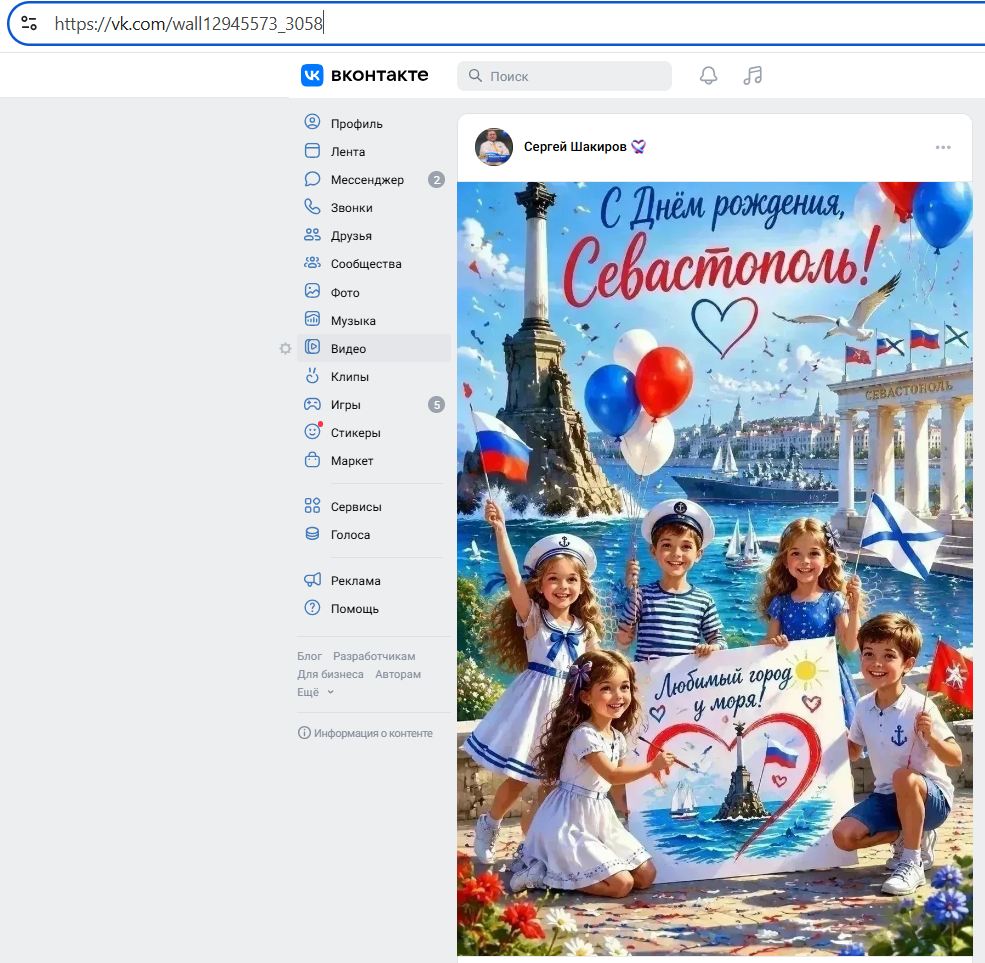Click the Мессенджер unread badge 2

(x=436, y=180)
